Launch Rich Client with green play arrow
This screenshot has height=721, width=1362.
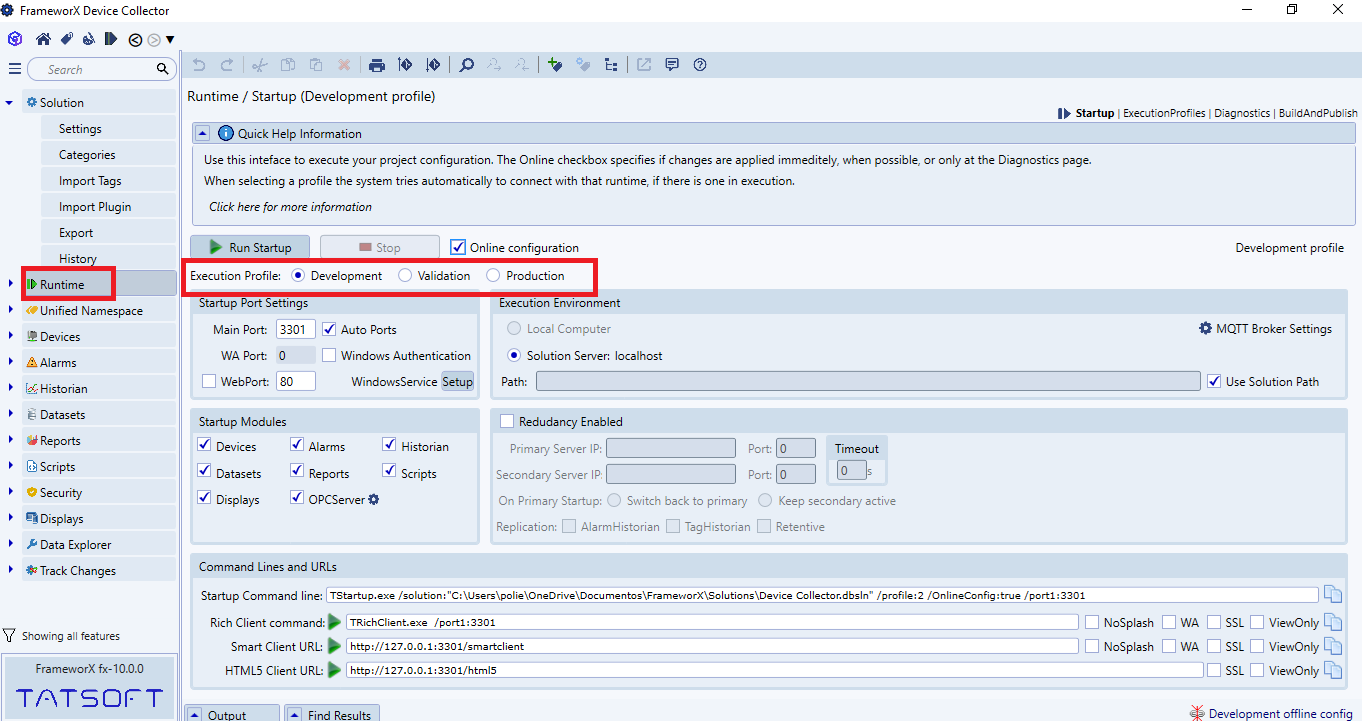(335, 622)
